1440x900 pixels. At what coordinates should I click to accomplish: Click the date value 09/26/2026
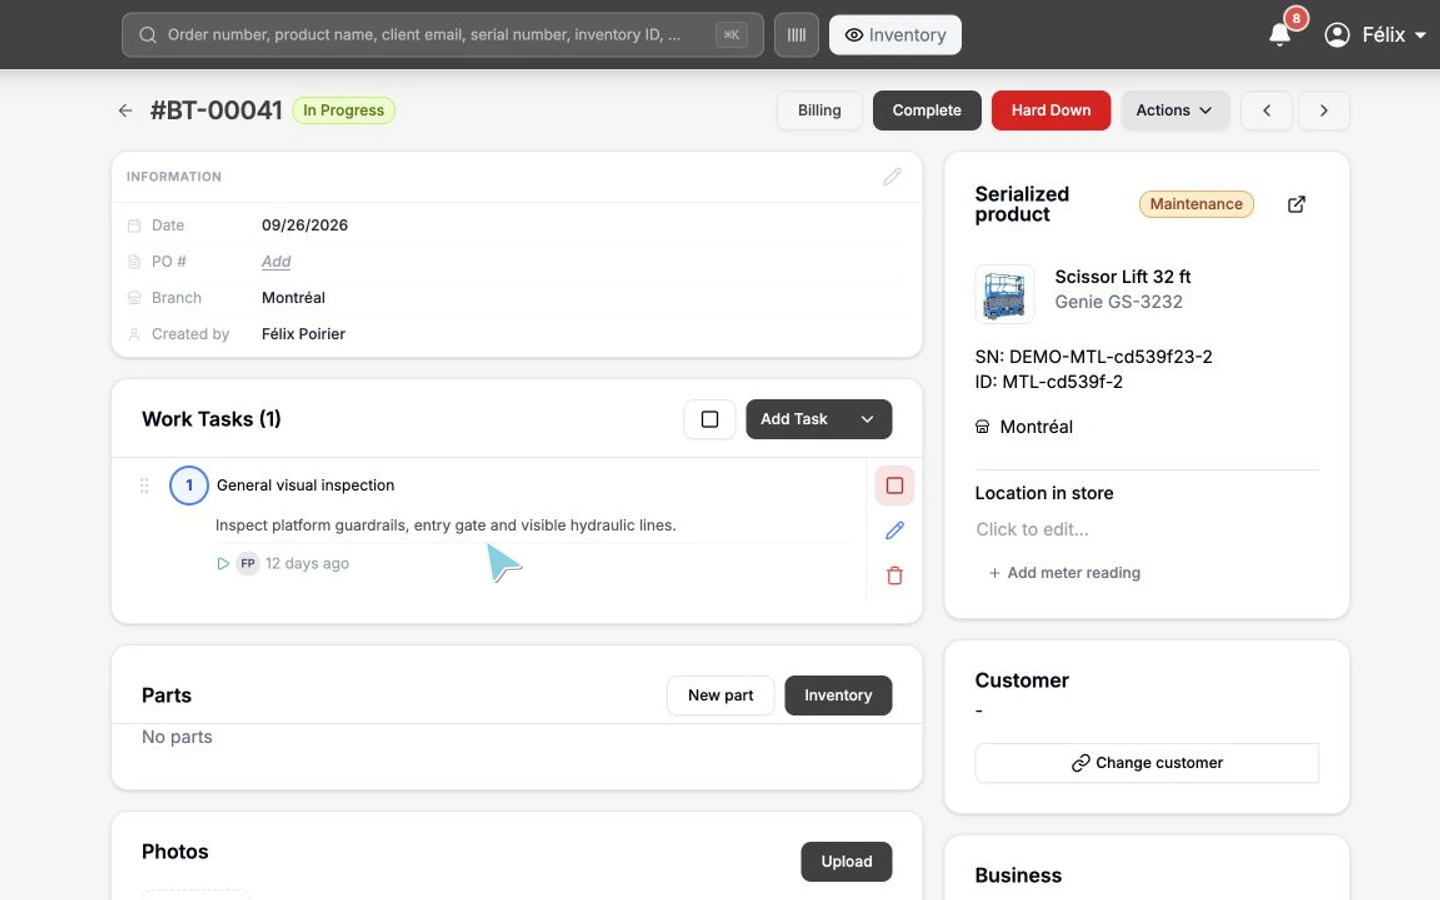tap(305, 225)
